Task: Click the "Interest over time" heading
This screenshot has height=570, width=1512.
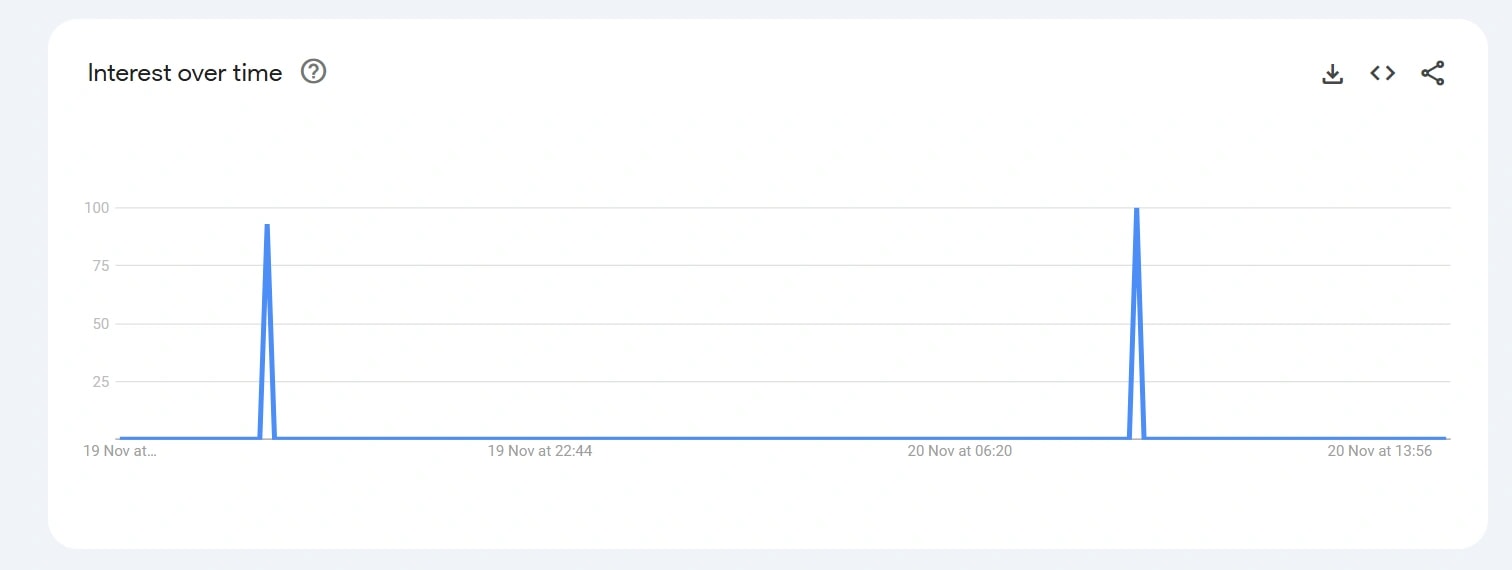Action: click(185, 73)
